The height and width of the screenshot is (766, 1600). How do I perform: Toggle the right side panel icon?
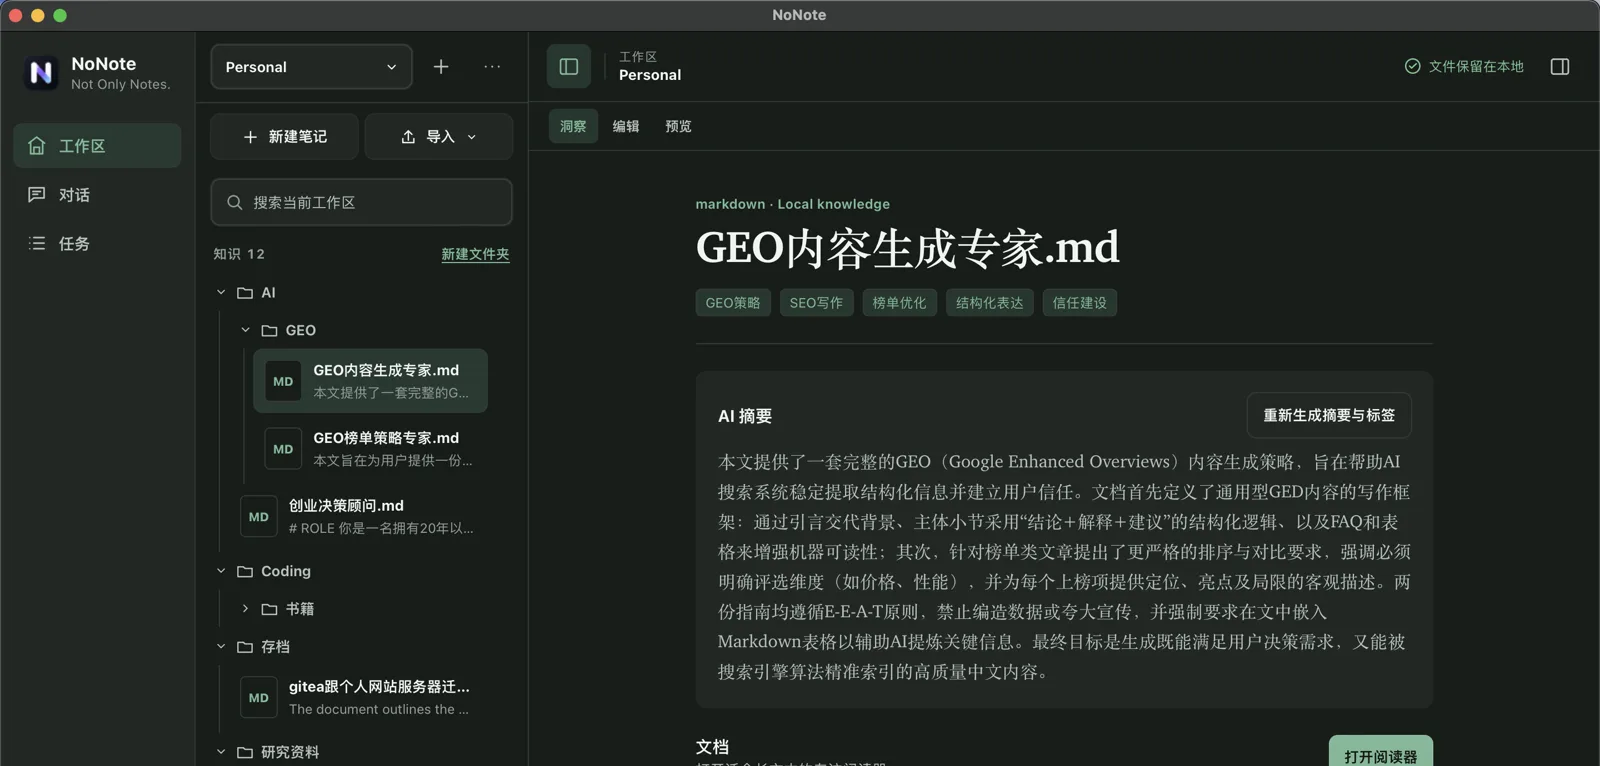[x=1560, y=67]
